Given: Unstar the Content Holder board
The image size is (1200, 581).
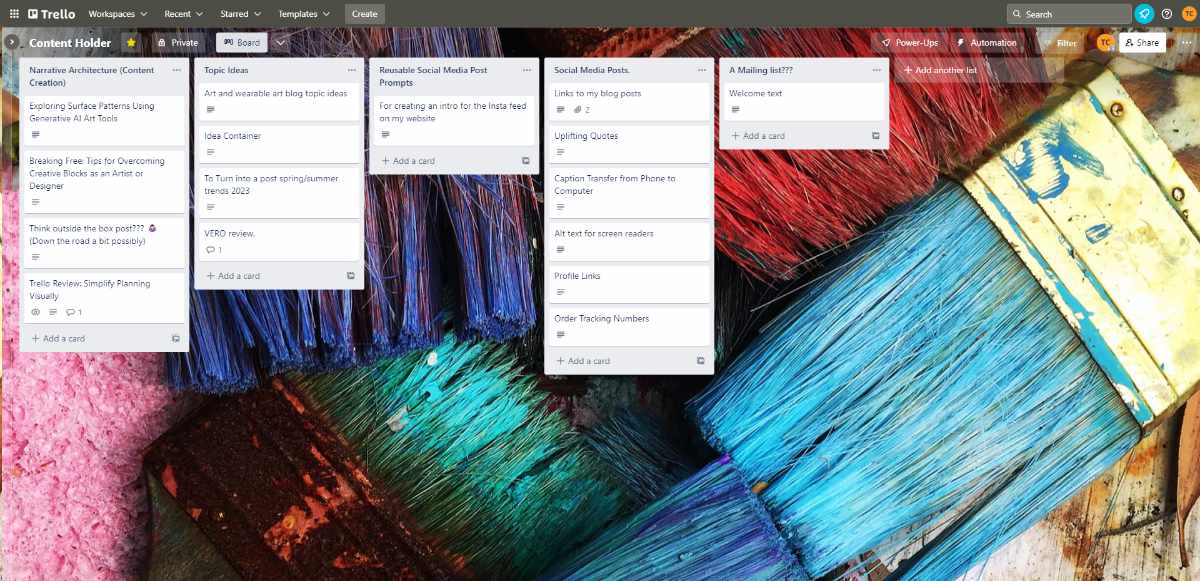Looking at the screenshot, I should tap(129, 43).
